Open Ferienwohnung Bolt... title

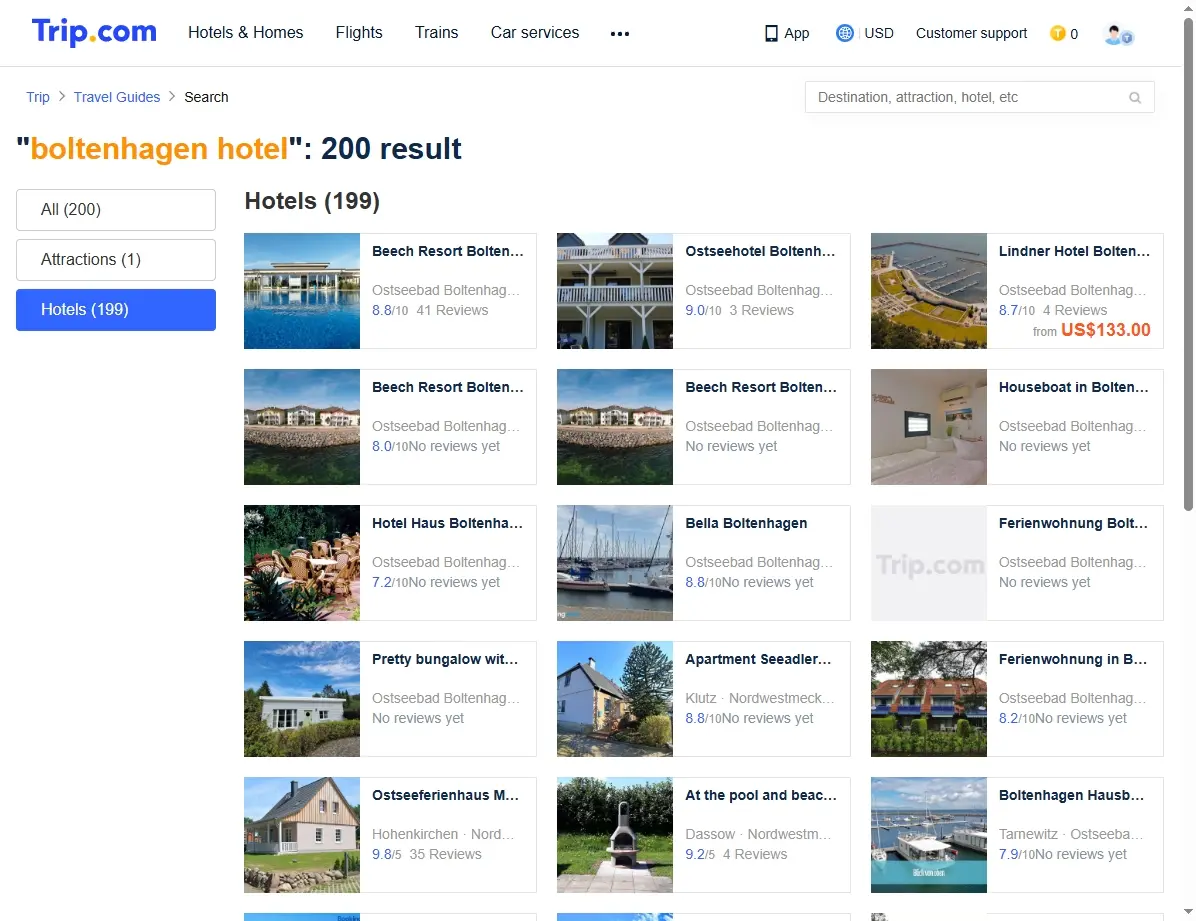[x=1073, y=523]
